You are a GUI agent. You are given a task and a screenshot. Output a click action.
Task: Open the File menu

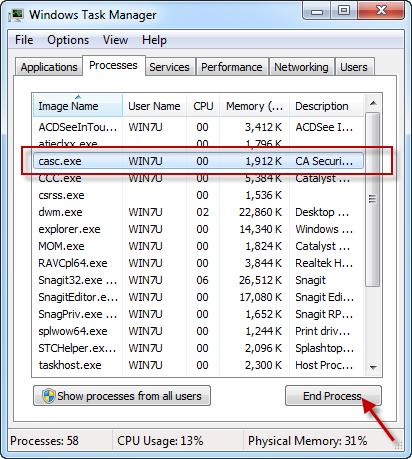pos(24,40)
